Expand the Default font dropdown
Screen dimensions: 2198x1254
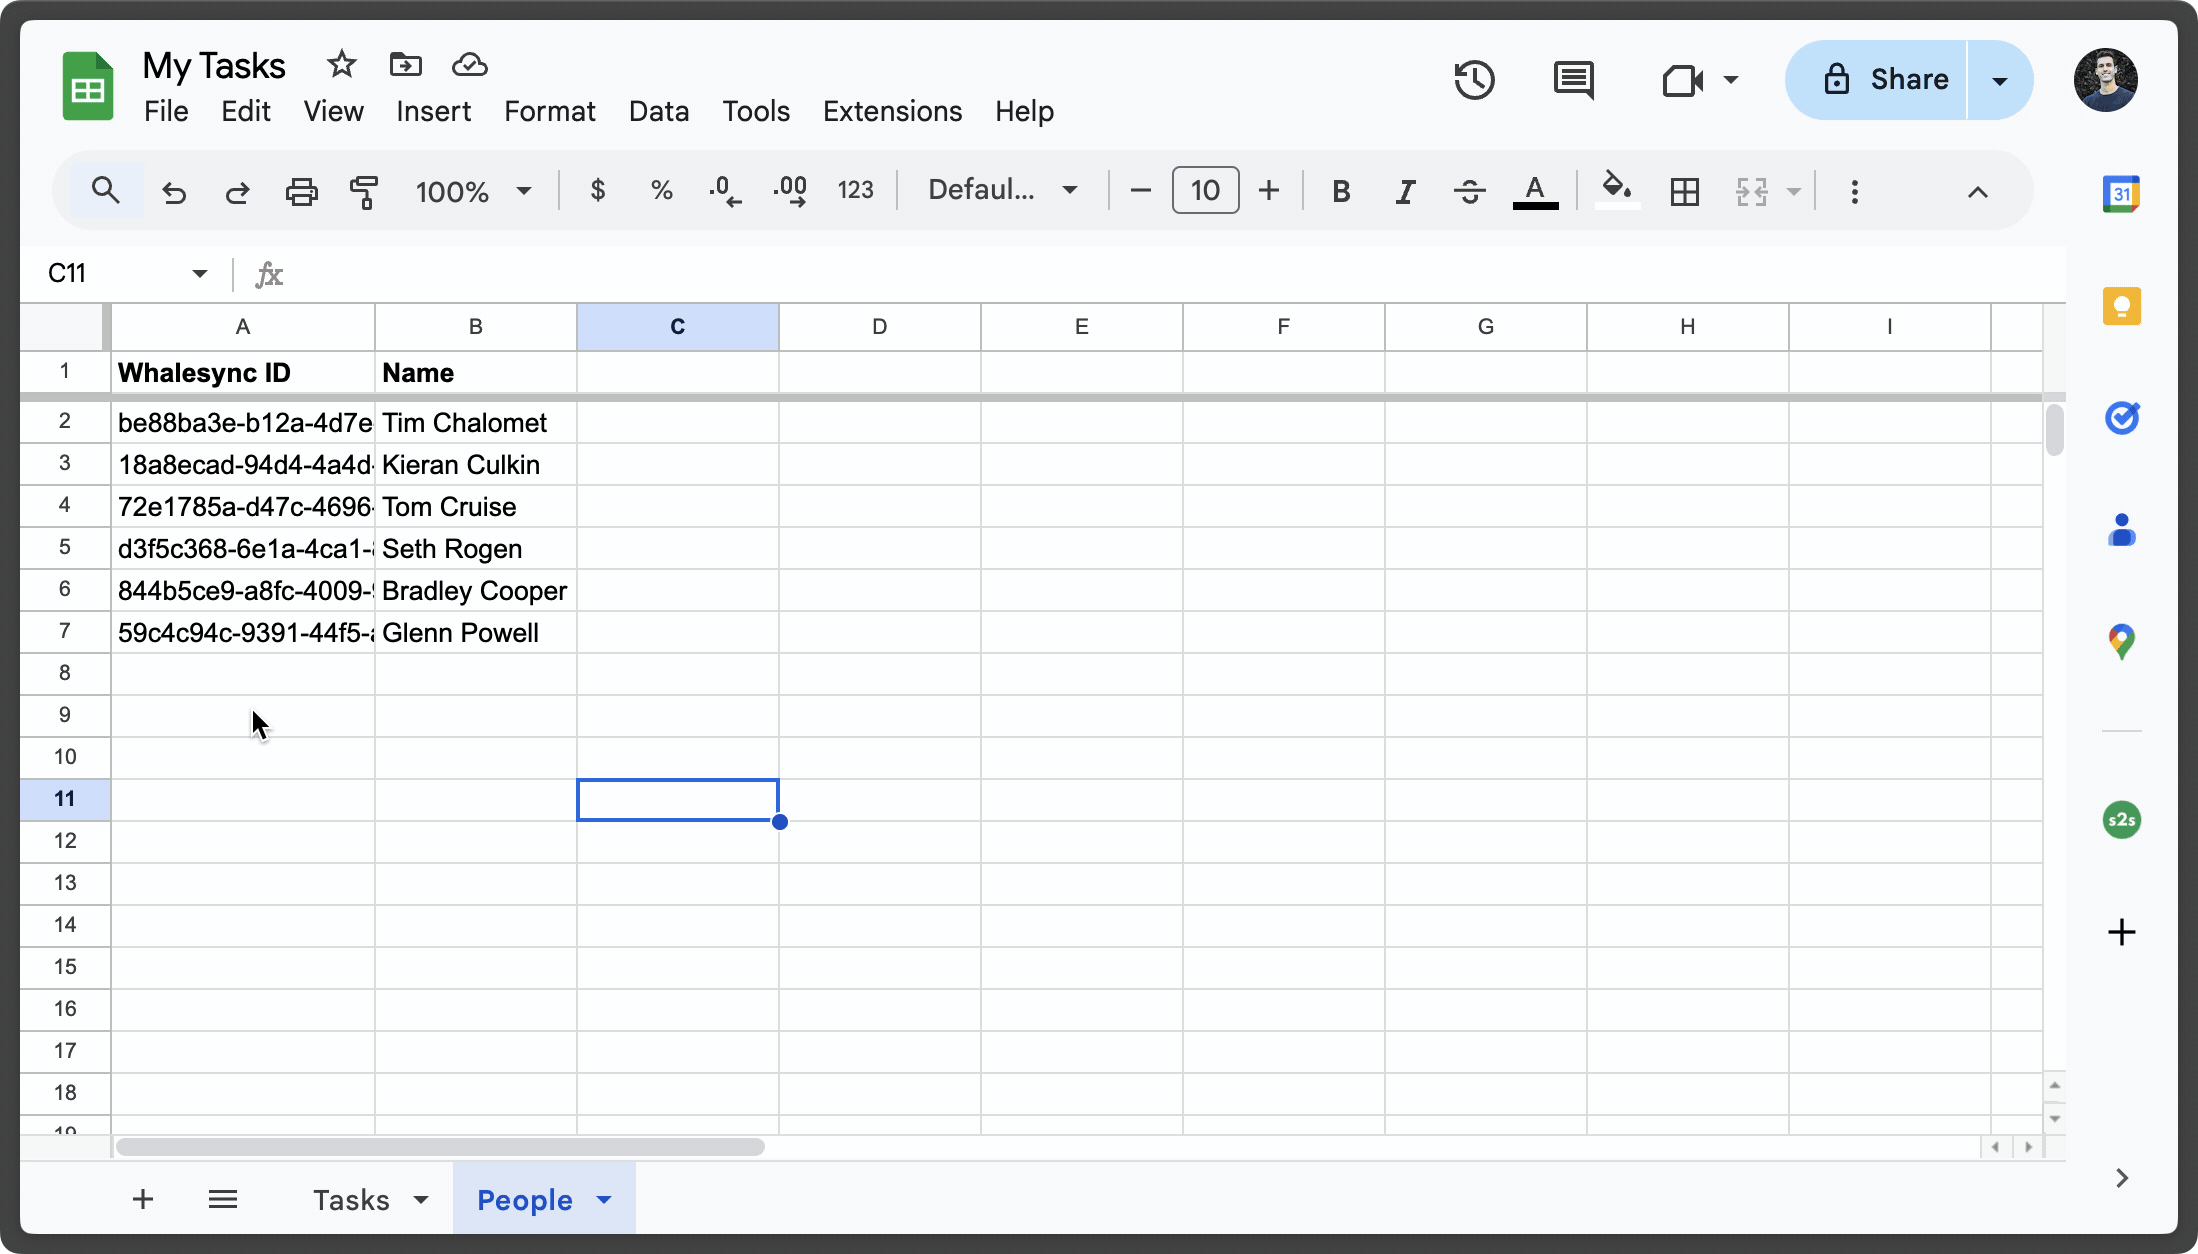click(1002, 190)
